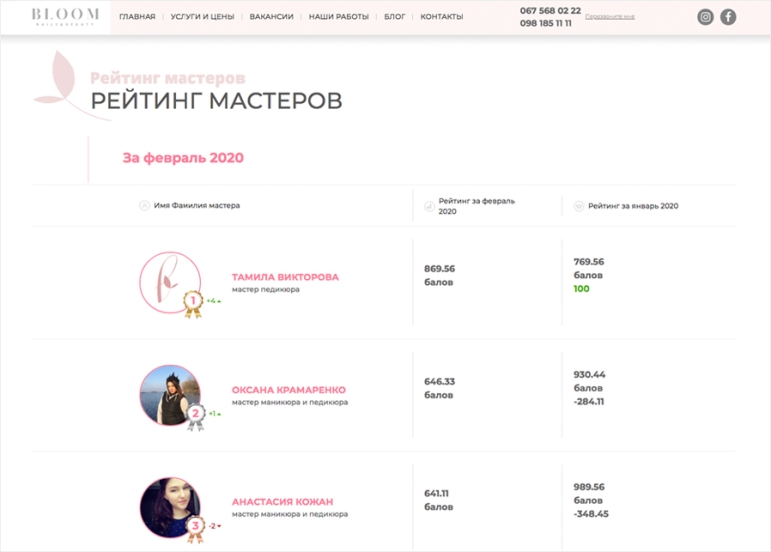Click icon beside Рейтинг за январь 2020

[579, 206]
